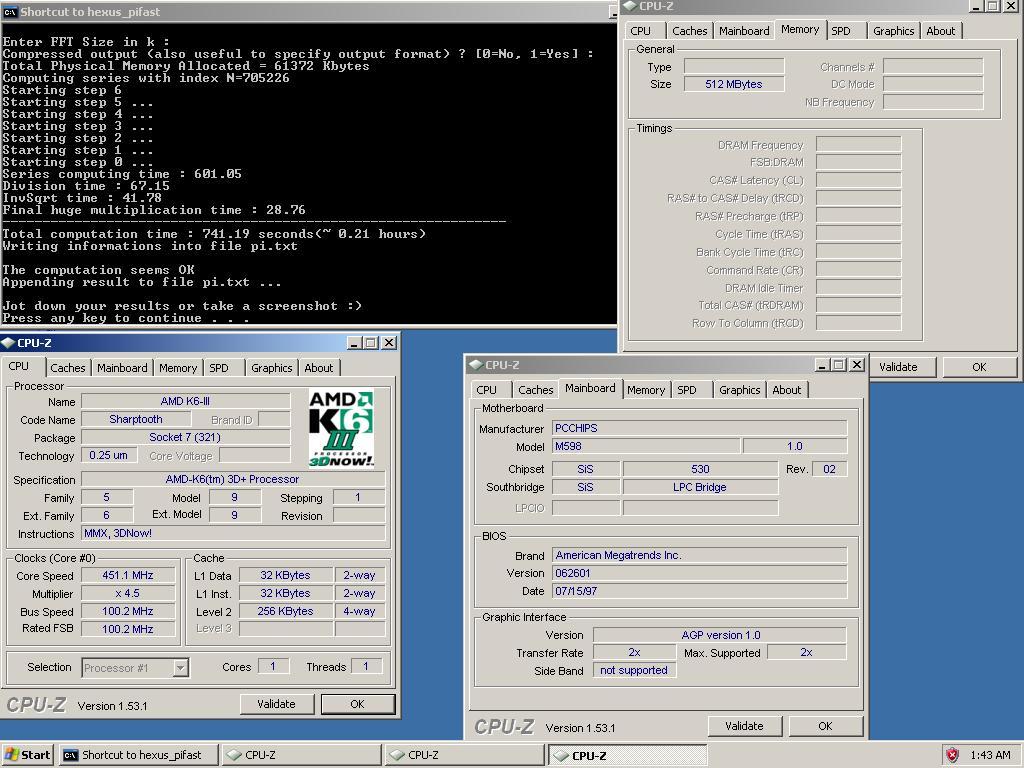Activate the third highlighted CPU-Z taskbar button

[x=627, y=755]
